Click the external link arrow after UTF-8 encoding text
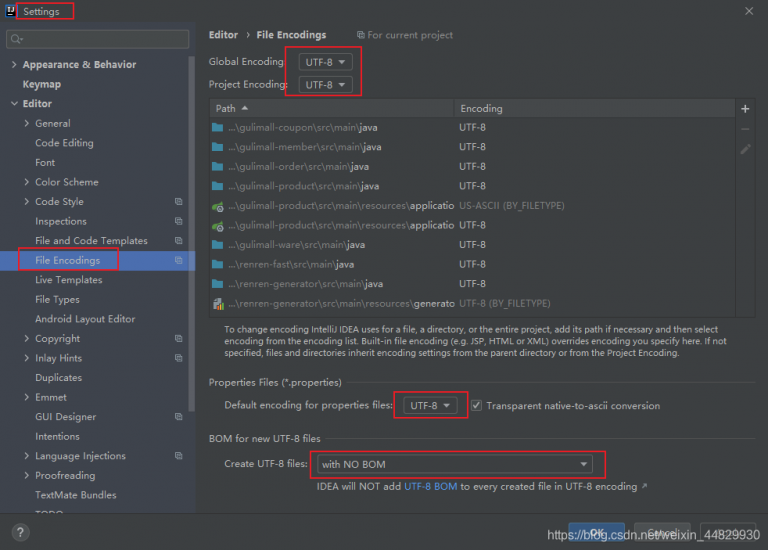768x550 pixels. (644, 487)
